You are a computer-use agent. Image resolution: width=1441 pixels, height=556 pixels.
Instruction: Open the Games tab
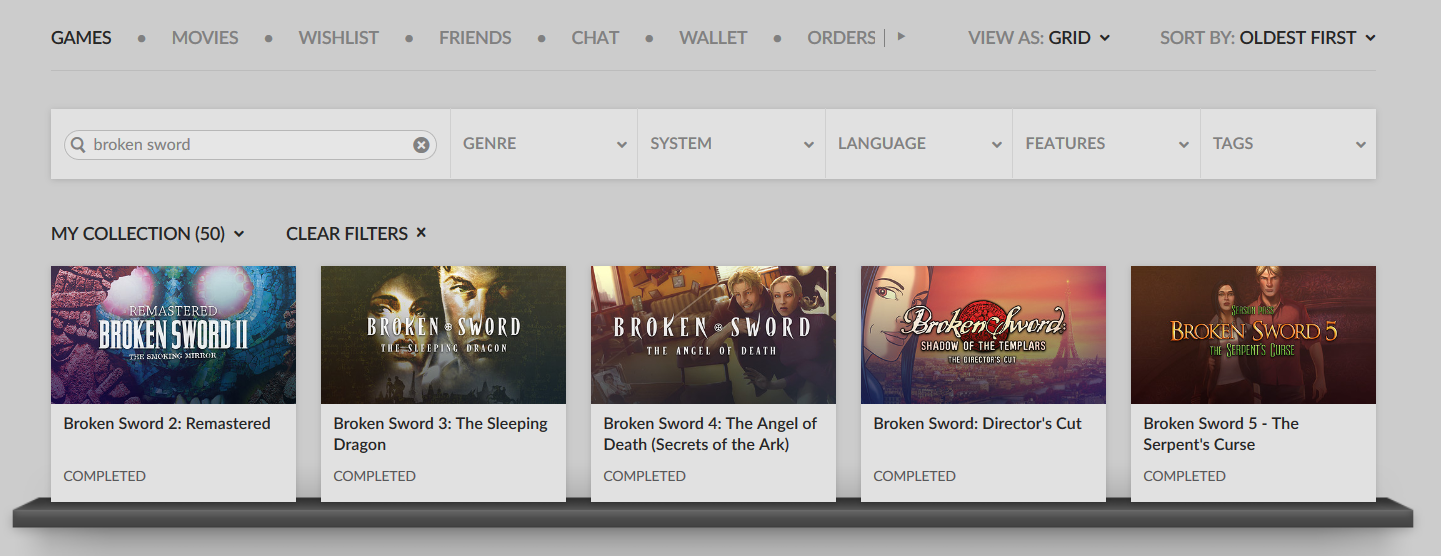pos(81,38)
